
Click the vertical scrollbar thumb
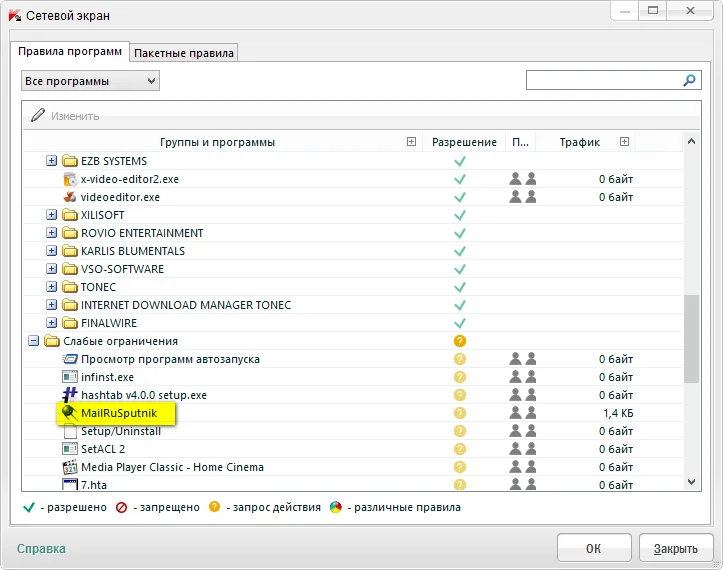(x=691, y=339)
